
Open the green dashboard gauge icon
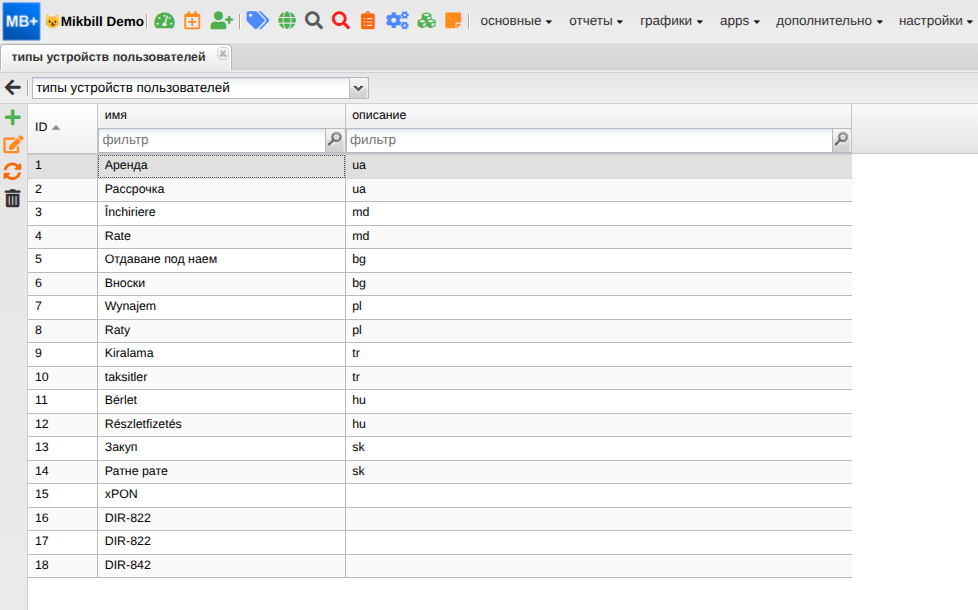[x=164, y=21]
